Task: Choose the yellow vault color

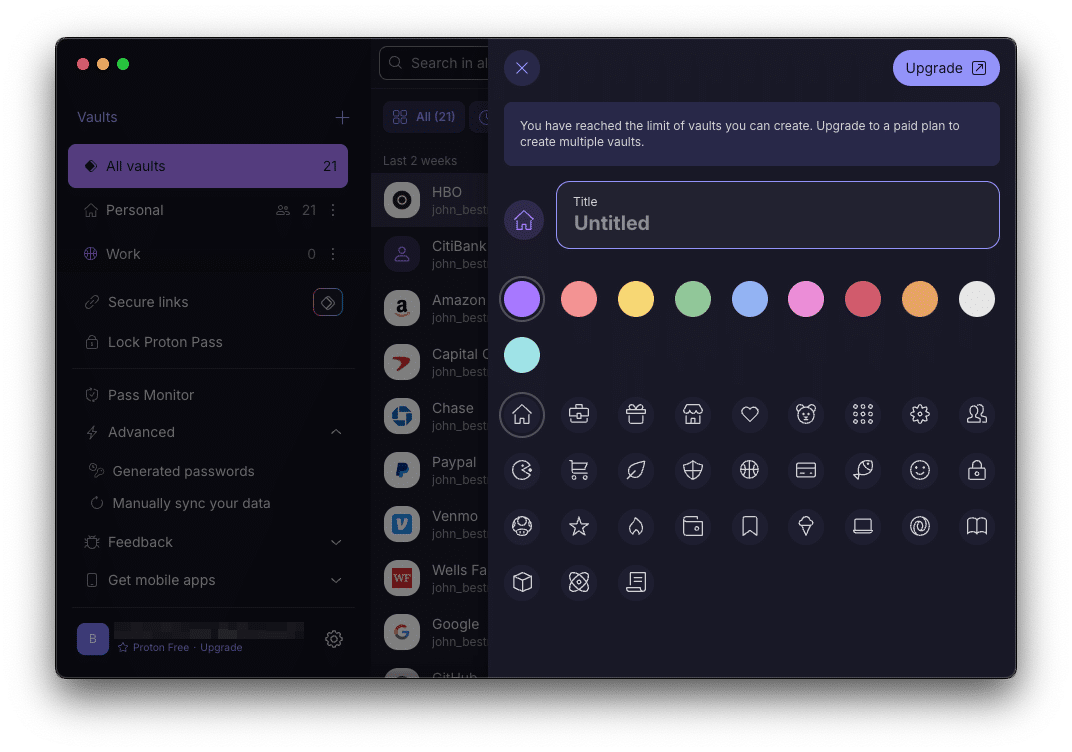Action: 636,299
